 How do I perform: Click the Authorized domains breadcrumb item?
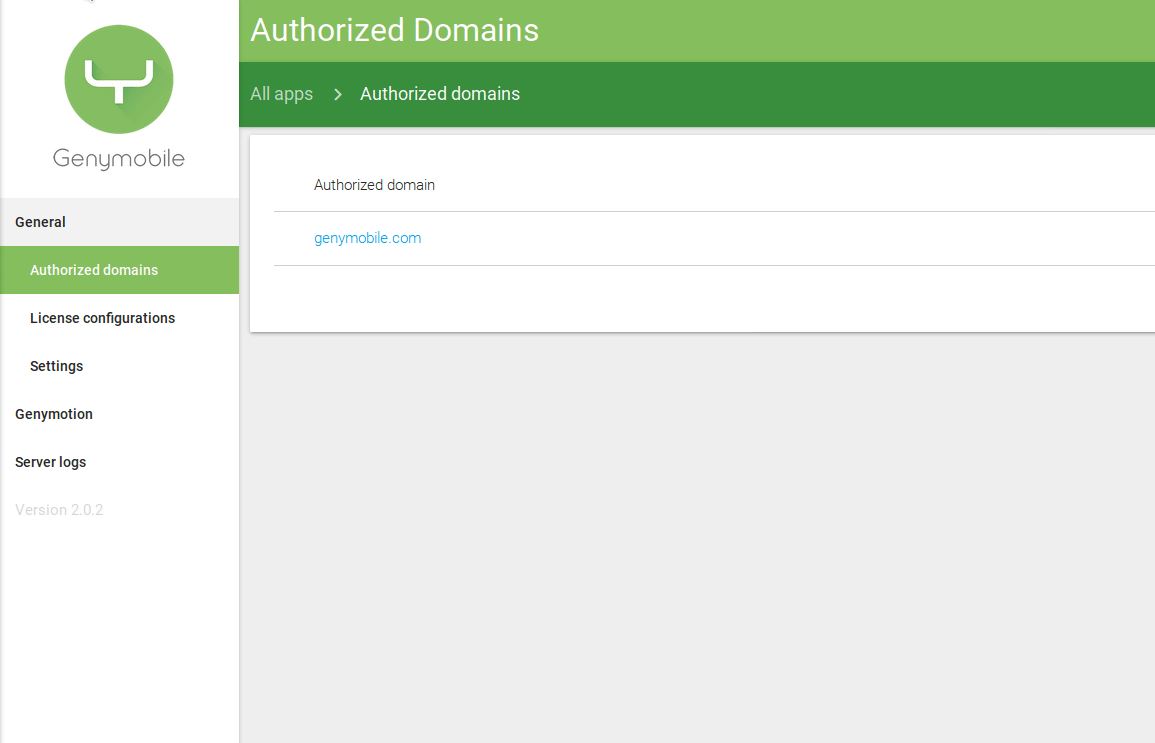point(440,94)
